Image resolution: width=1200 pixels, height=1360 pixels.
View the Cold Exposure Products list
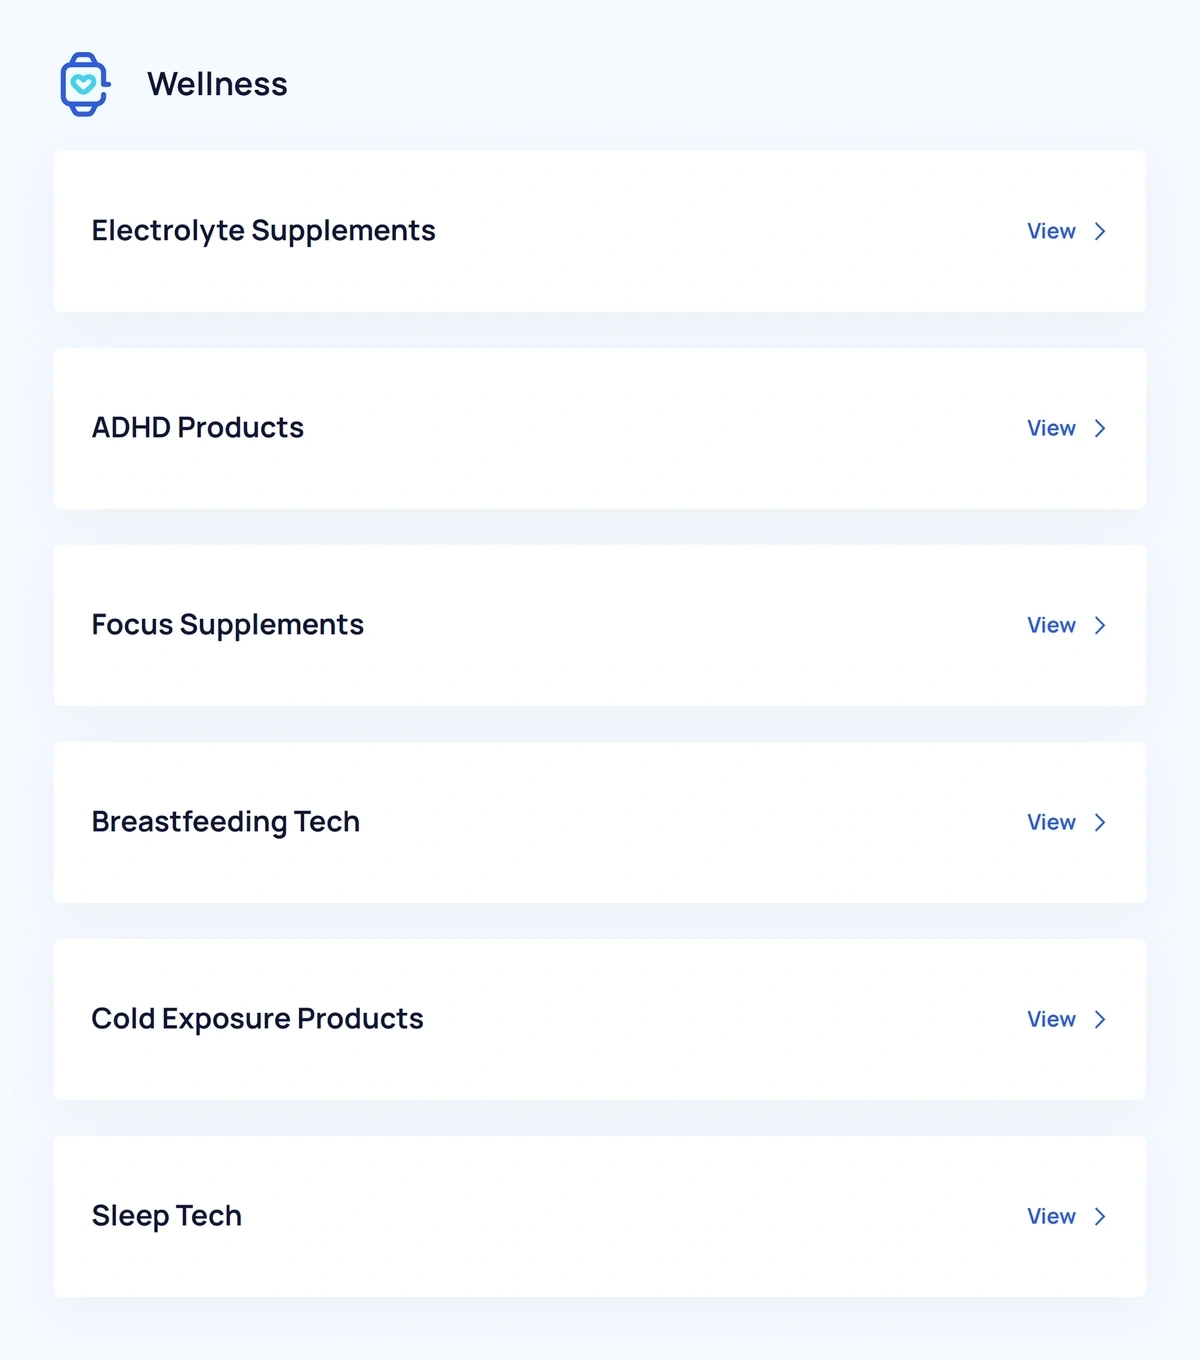[x=1051, y=1019]
